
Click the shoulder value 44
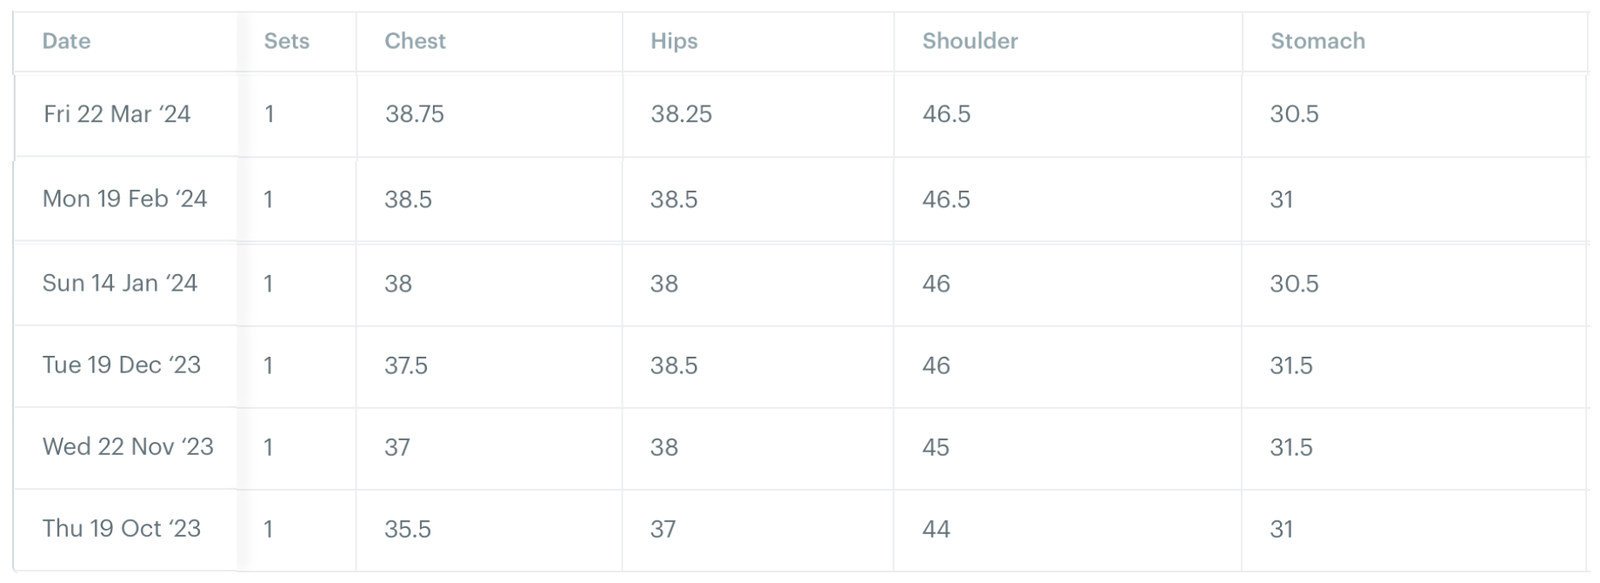(936, 529)
